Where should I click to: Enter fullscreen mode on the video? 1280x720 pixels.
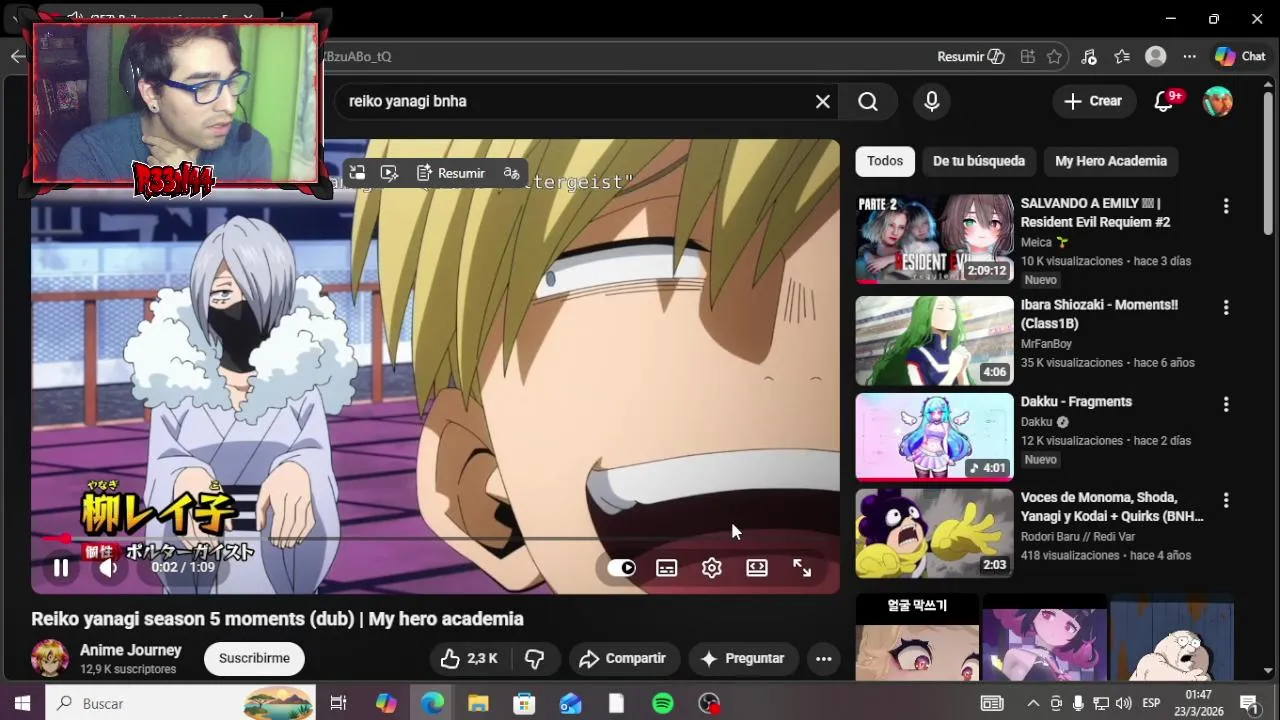click(802, 568)
